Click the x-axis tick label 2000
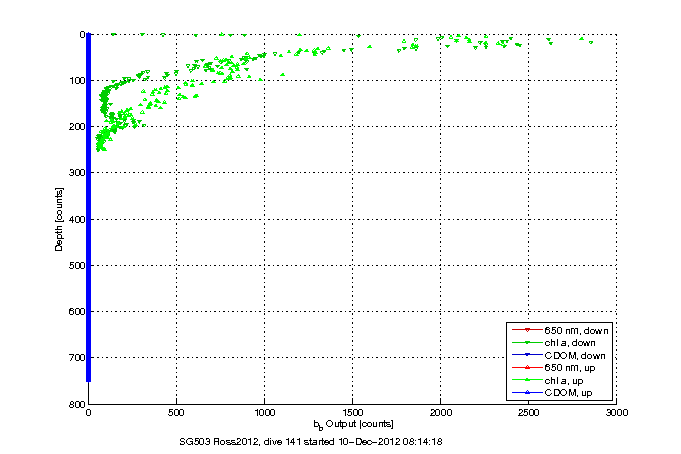Viewport: 681px width, 454px height. 440,413
